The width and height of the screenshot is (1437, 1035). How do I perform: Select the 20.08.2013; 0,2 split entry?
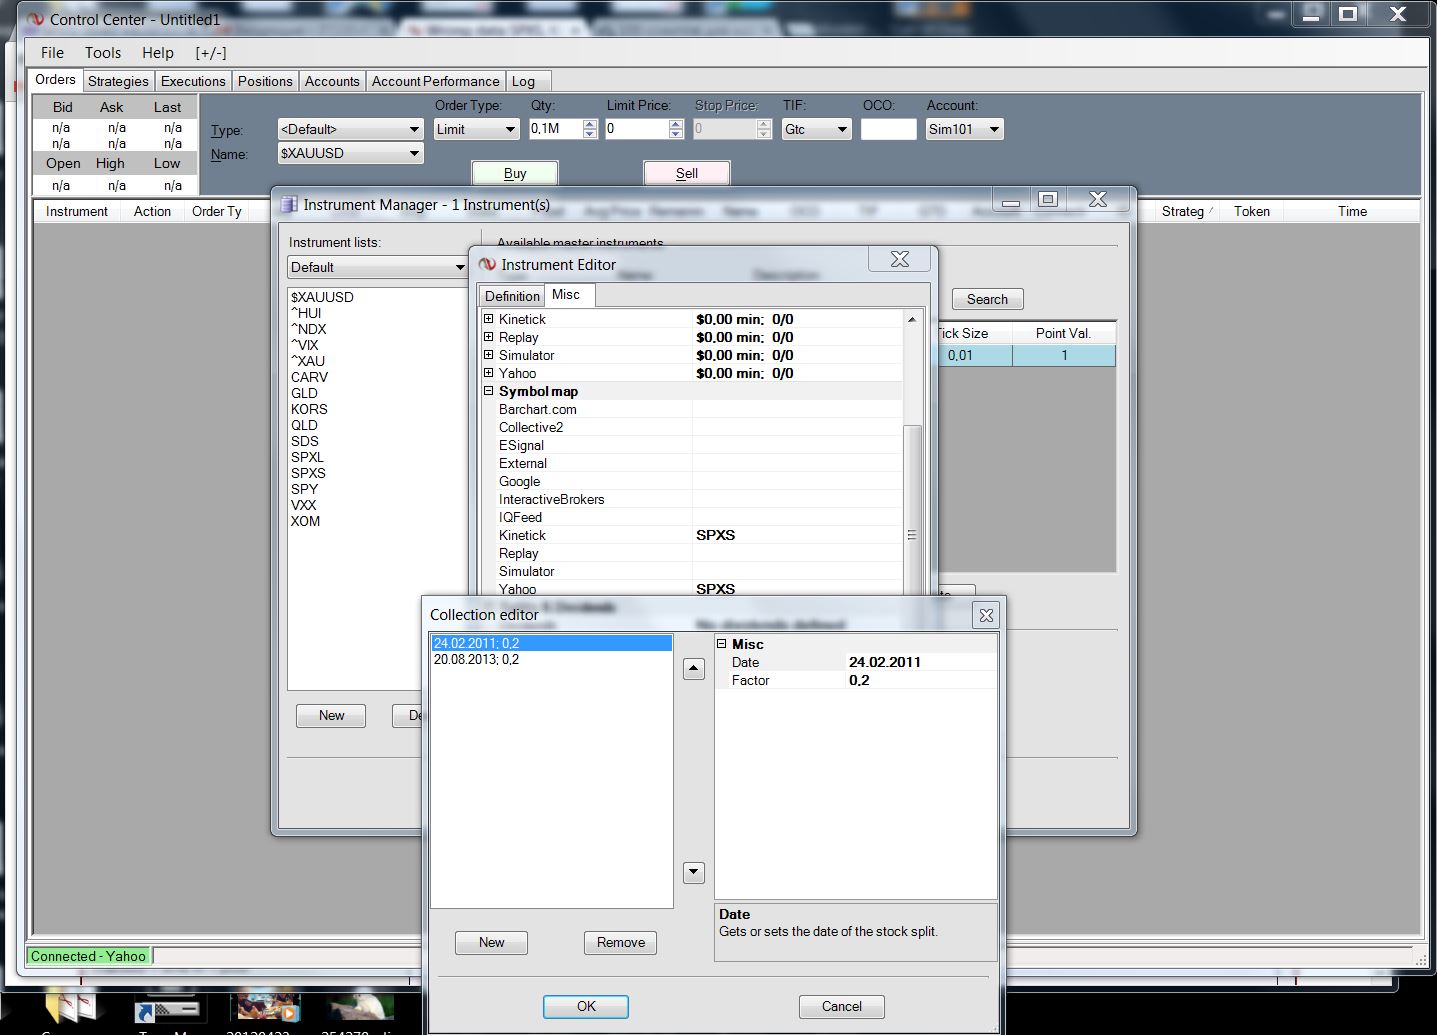[x=552, y=659]
